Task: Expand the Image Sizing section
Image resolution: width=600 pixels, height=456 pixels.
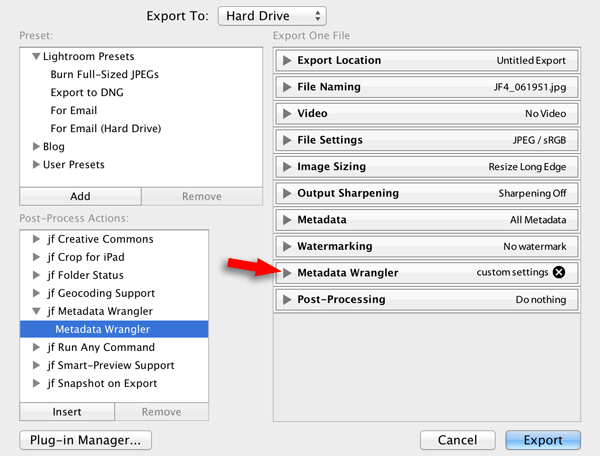Action: click(x=287, y=167)
